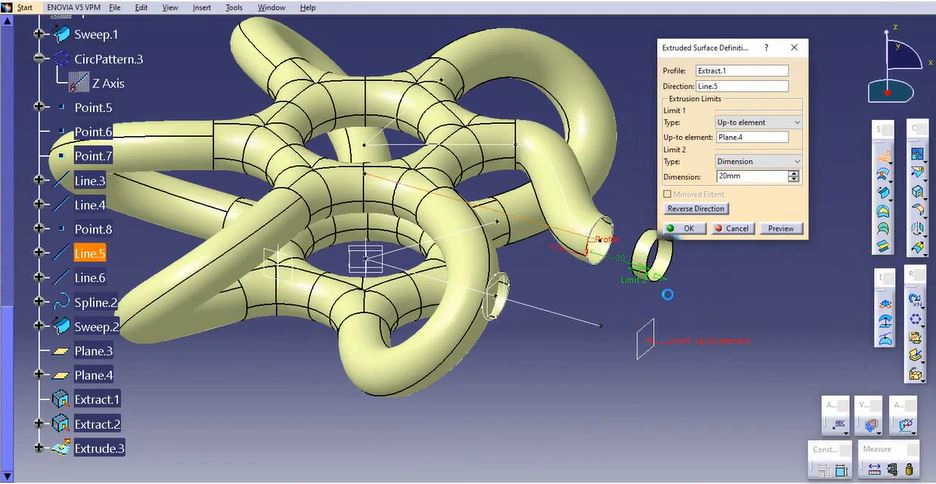This screenshot has width=936, height=484.
Task: Select the Constraint tool in Const toolbar
Action: pyautogui.click(x=840, y=469)
